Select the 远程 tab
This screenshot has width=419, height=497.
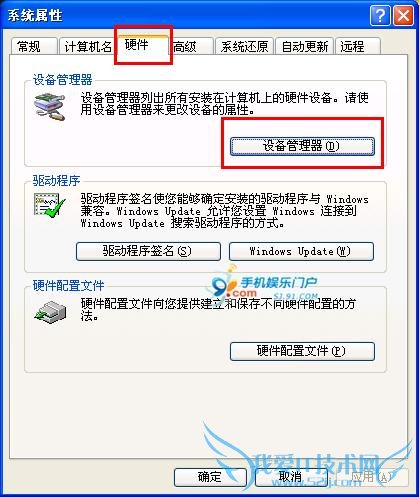[x=358, y=46]
